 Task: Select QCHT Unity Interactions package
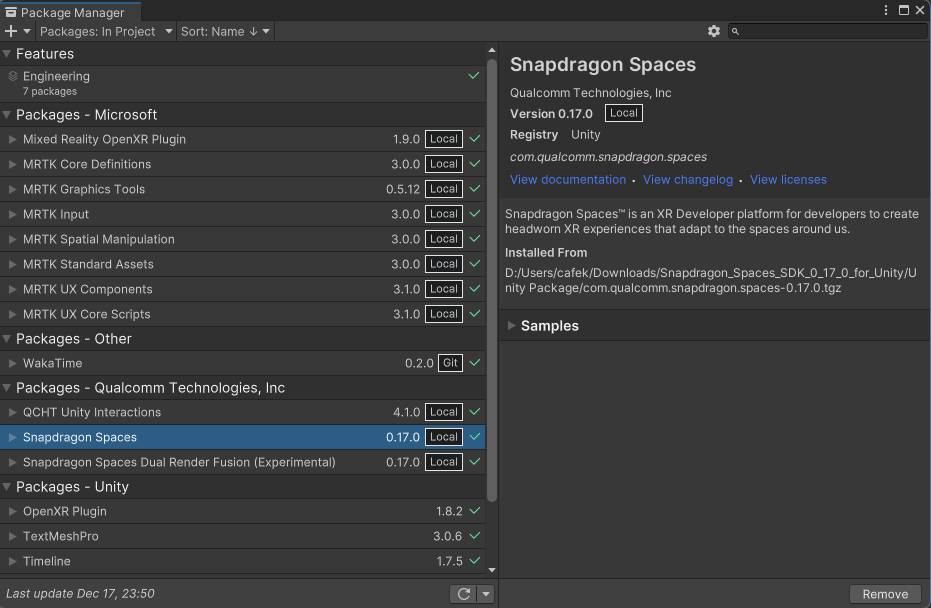coord(242,412)
